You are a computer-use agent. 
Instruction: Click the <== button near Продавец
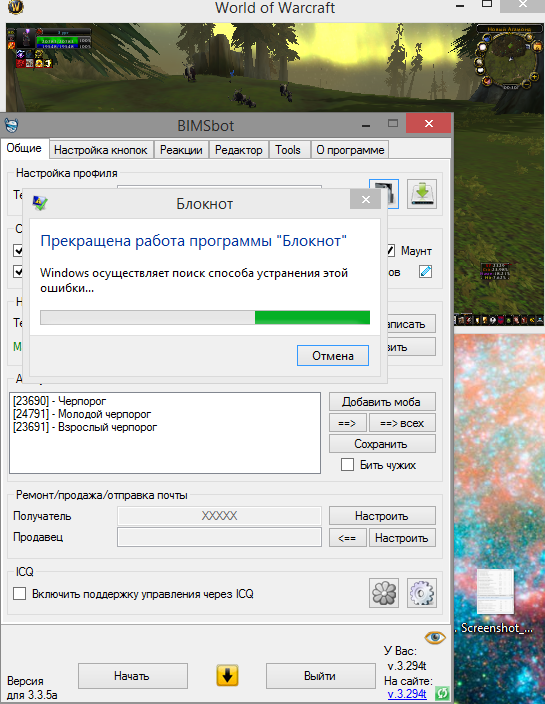tap(347, 537)
